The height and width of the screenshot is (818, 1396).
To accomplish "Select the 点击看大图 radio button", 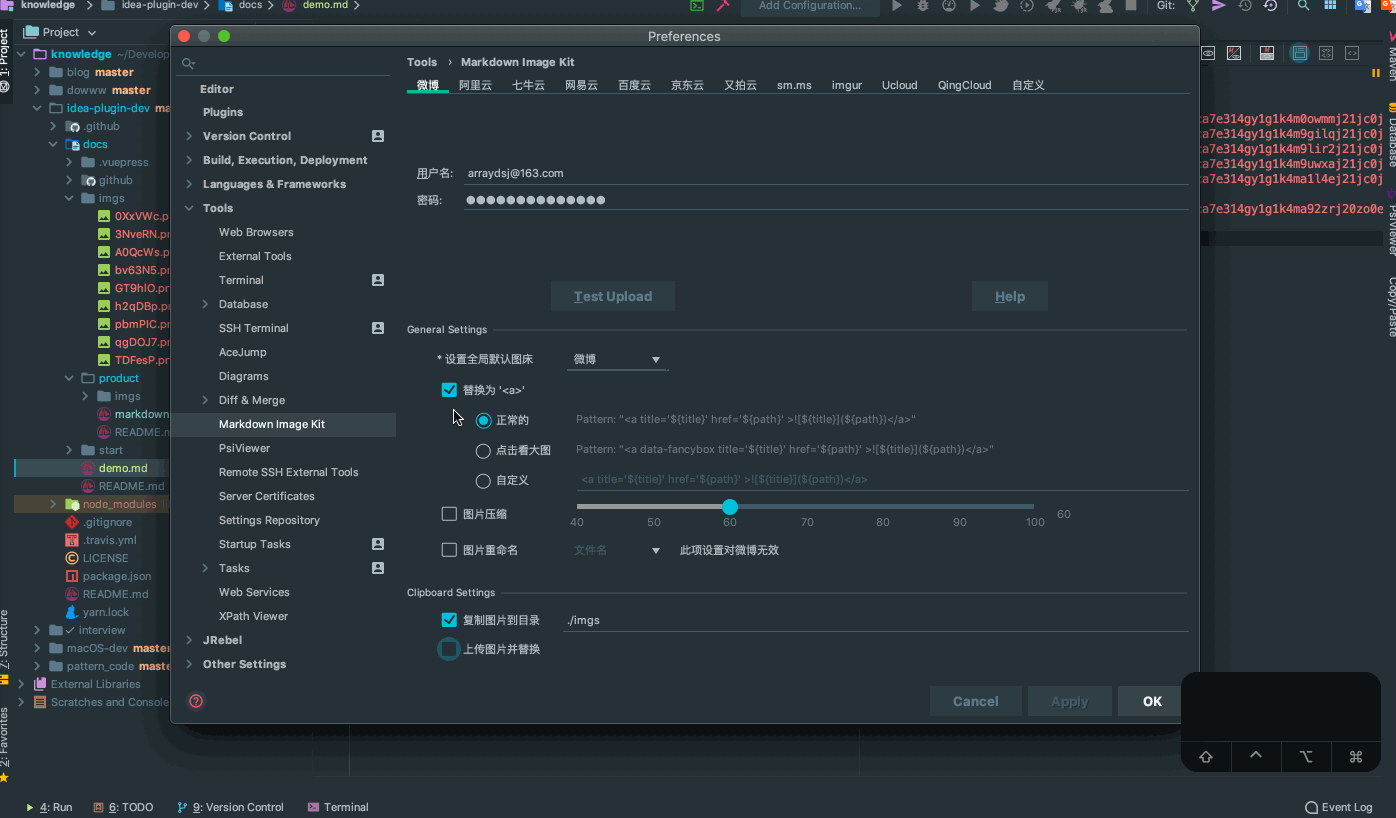I will (x=483, y=451).
